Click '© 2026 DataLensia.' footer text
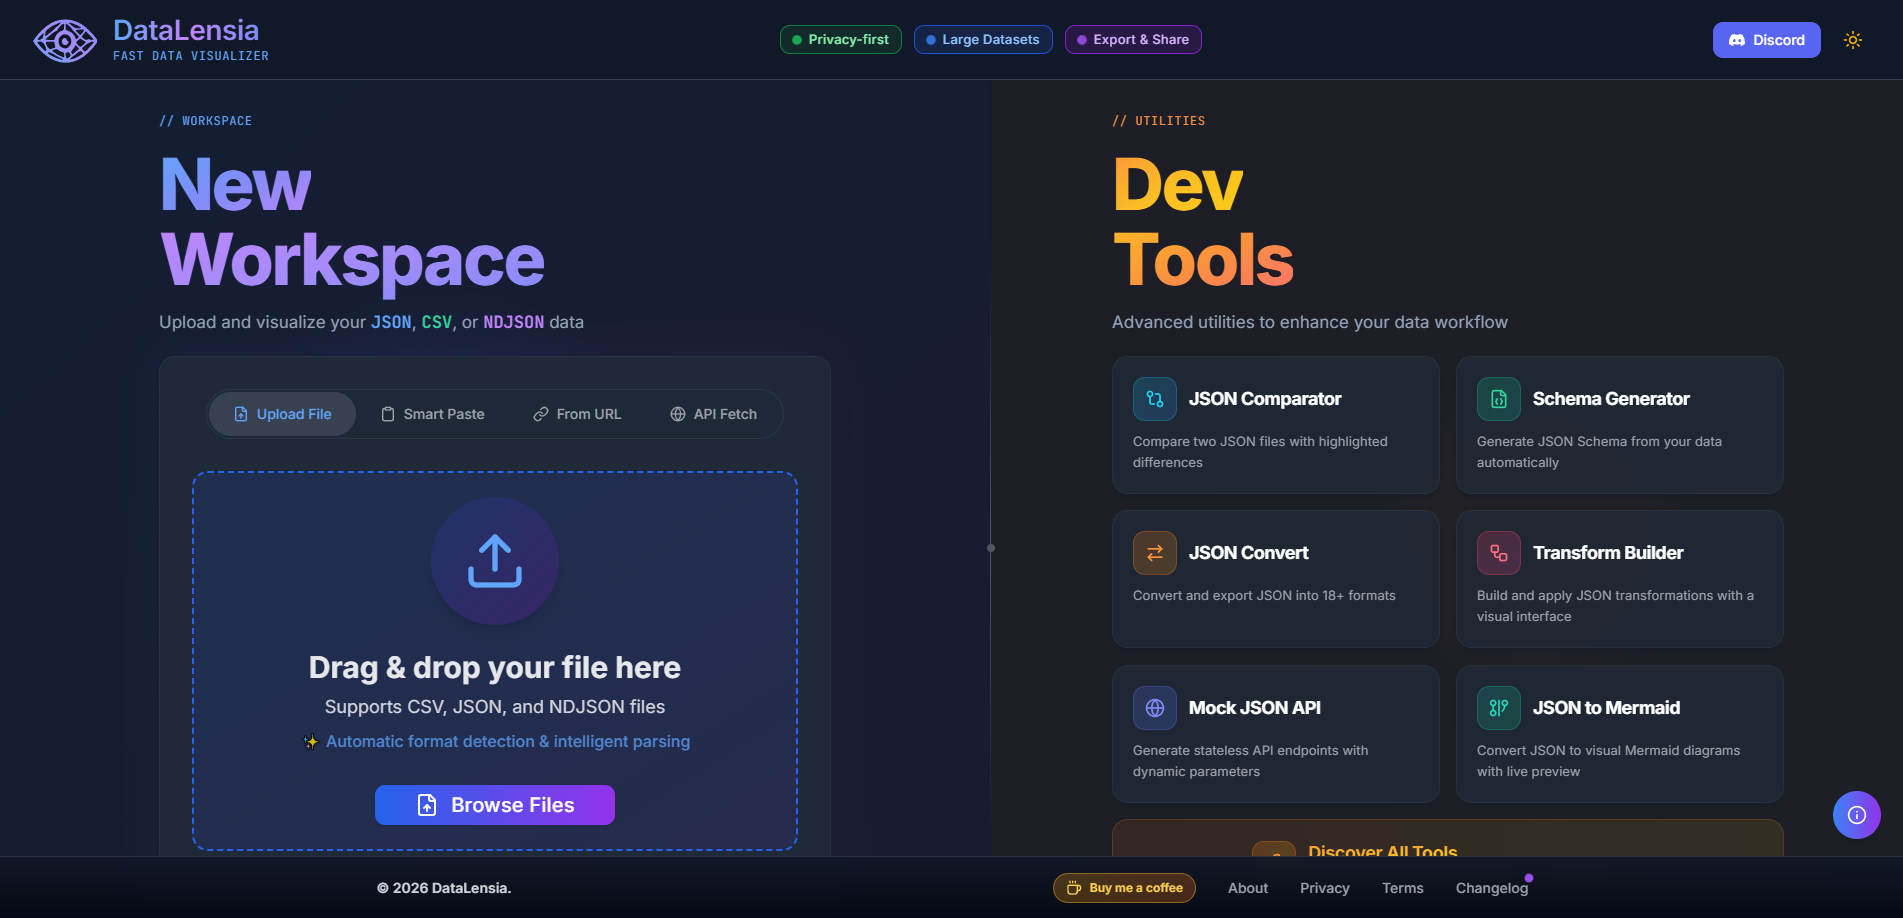Screen dimensions: 1903x918 (x=444, y=888)
